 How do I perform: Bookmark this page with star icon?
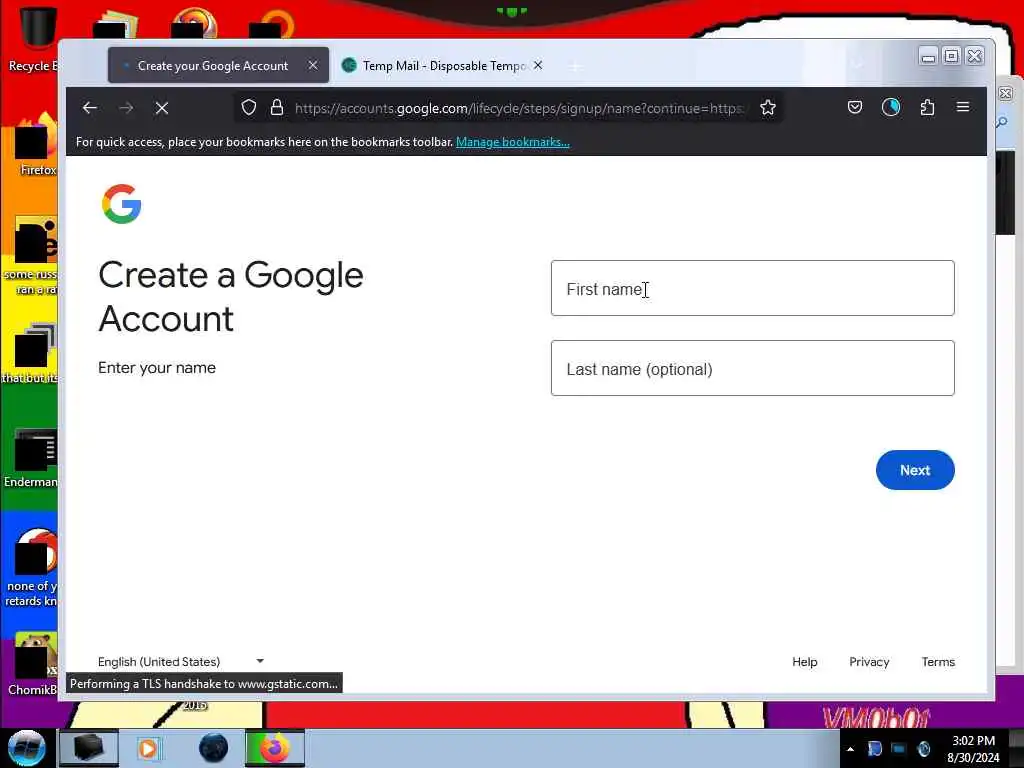768,108
